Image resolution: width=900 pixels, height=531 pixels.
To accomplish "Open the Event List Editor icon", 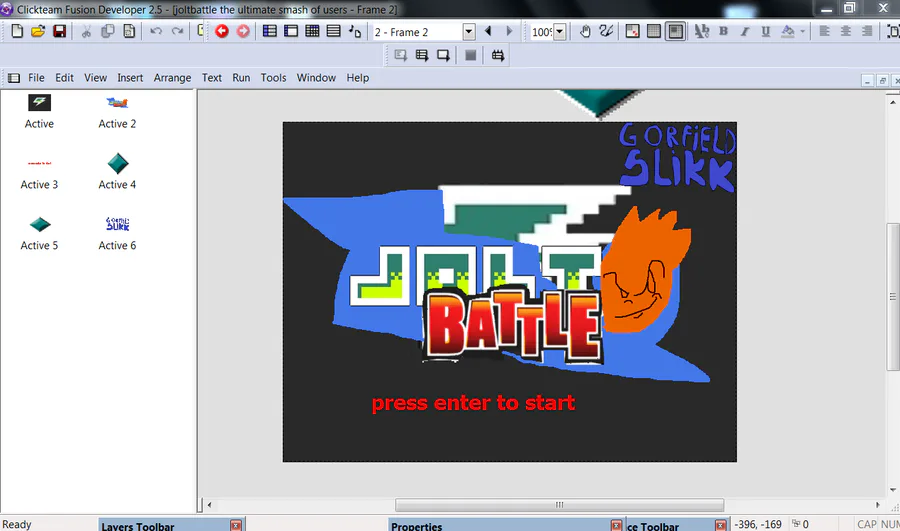I will pos(333,31).
